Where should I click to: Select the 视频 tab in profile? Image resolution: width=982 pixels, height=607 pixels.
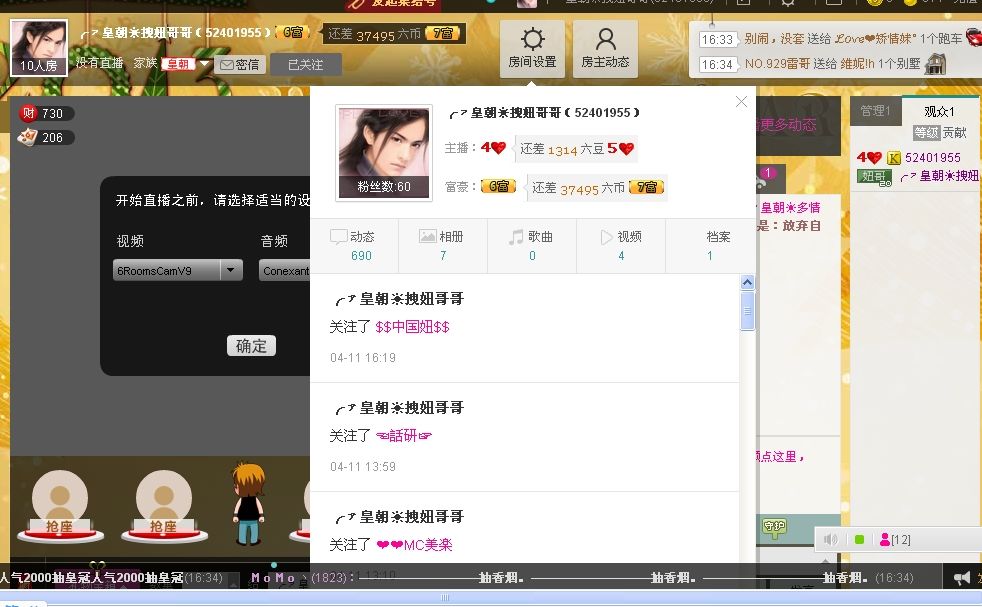pyautogui.click(x=620, y=245)
